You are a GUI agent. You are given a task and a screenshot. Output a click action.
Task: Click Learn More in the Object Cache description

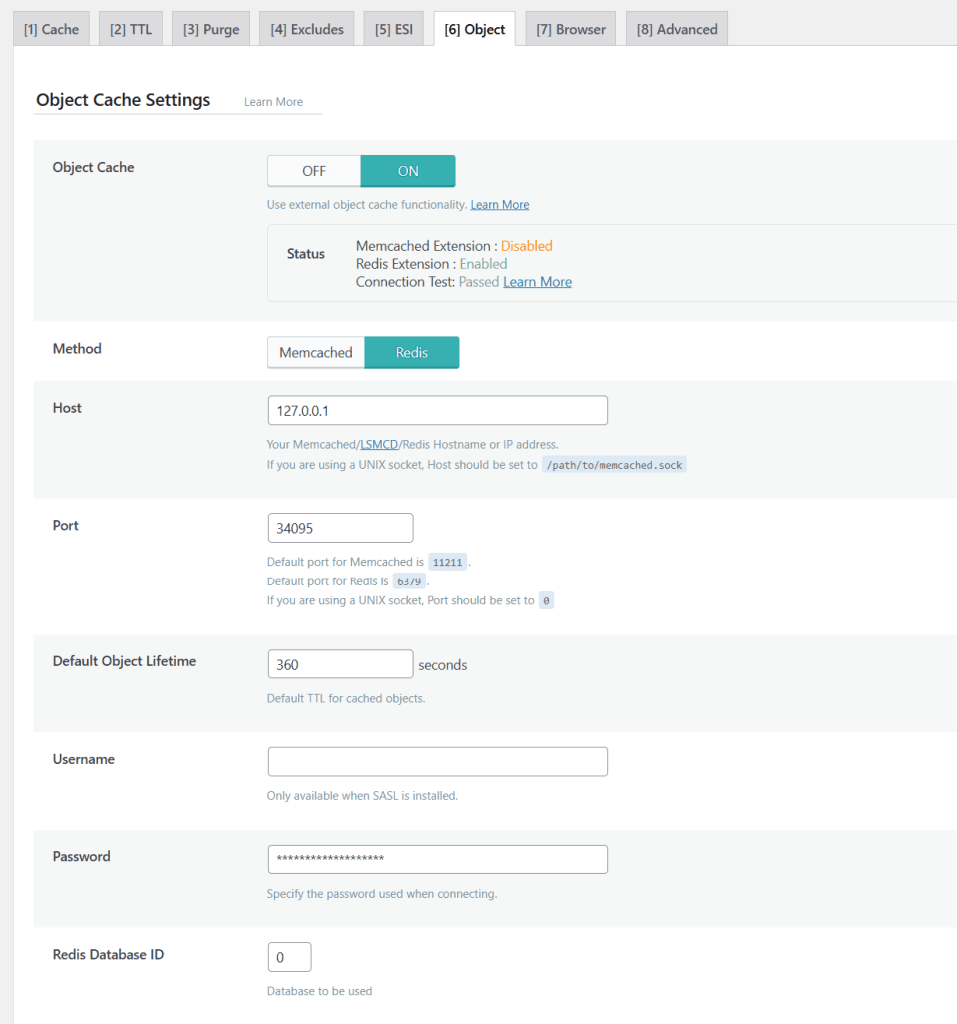click(499, 204)
